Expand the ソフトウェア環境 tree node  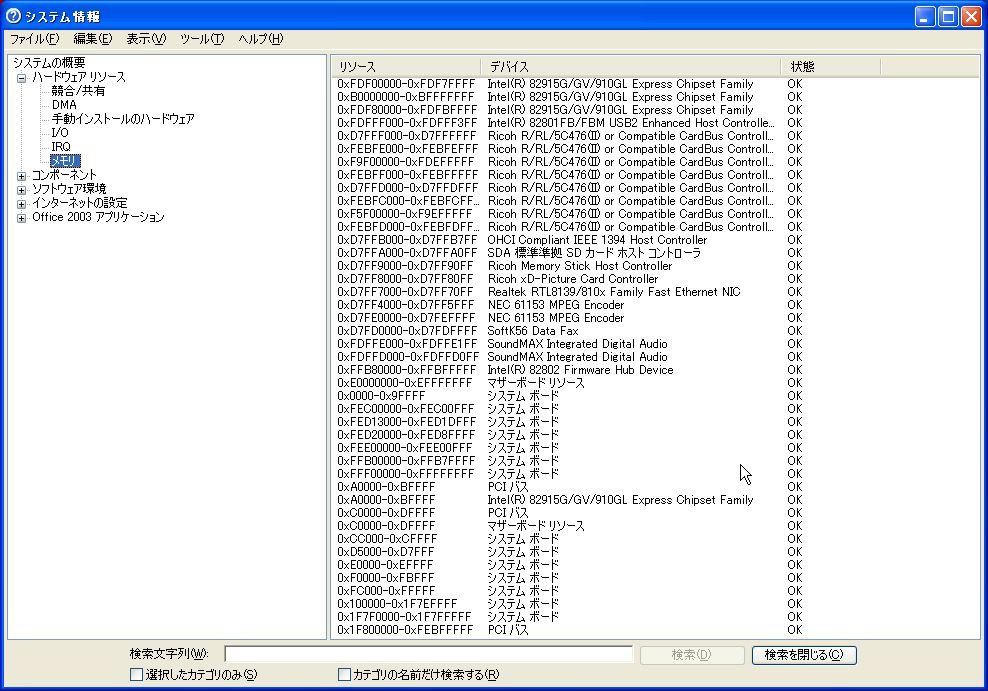(x=22, y=189)
